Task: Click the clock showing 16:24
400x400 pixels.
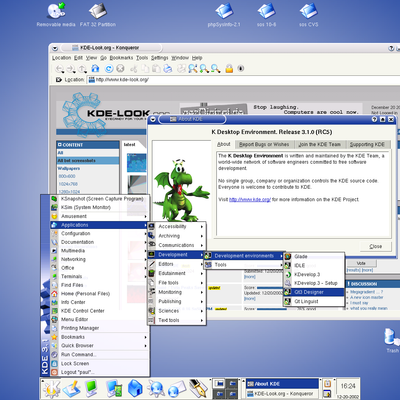Action: (x=348, y=386)
